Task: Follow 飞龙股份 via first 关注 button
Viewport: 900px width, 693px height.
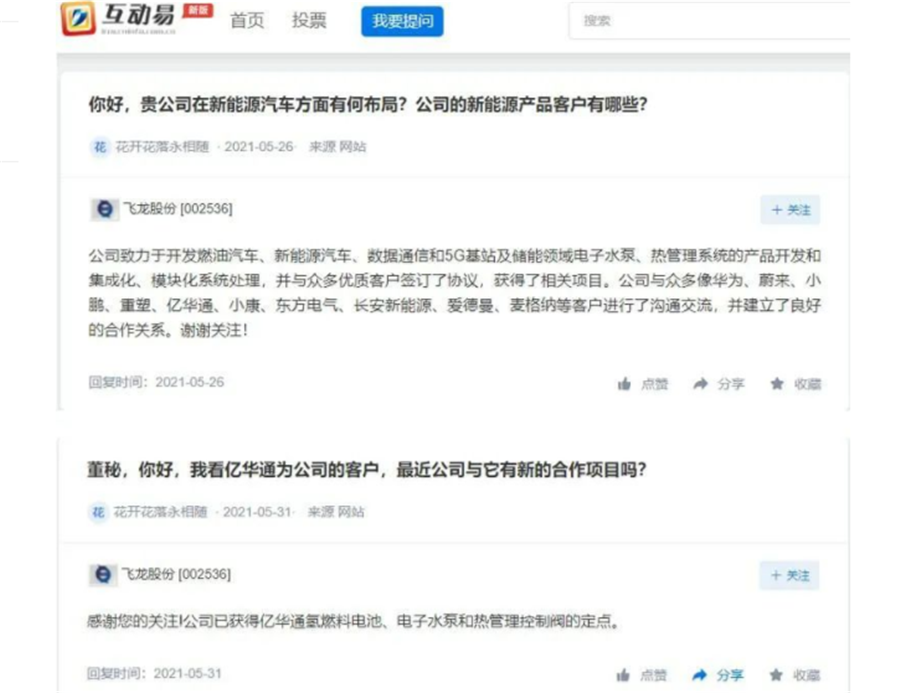Action: point(790,210)
